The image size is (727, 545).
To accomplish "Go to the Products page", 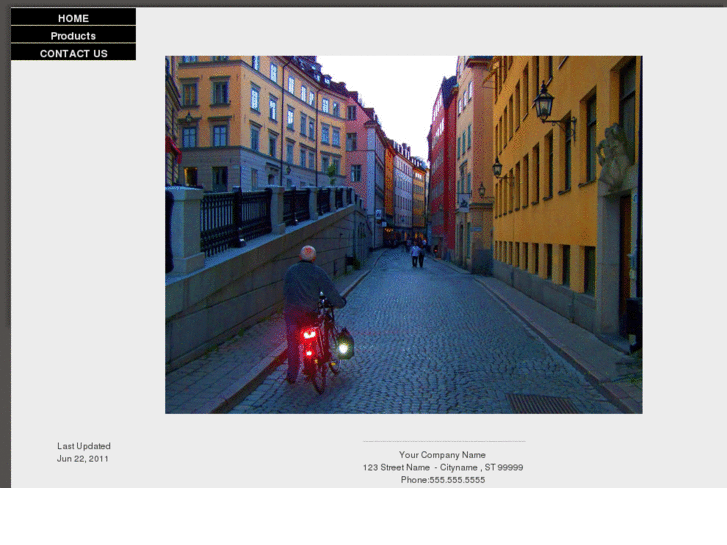I will pyautogui.click(x=73, y=36).
